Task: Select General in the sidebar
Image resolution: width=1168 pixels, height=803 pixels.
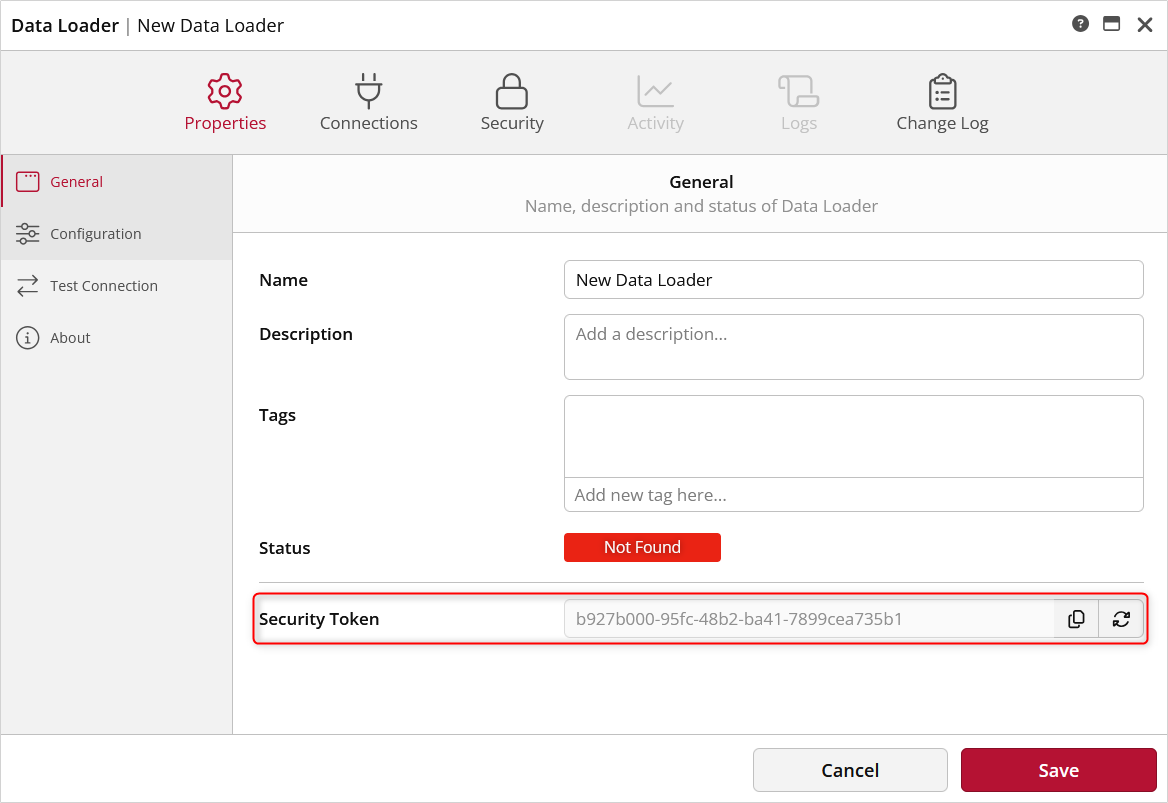Action: pyautogui.click(x=117, y=182)
